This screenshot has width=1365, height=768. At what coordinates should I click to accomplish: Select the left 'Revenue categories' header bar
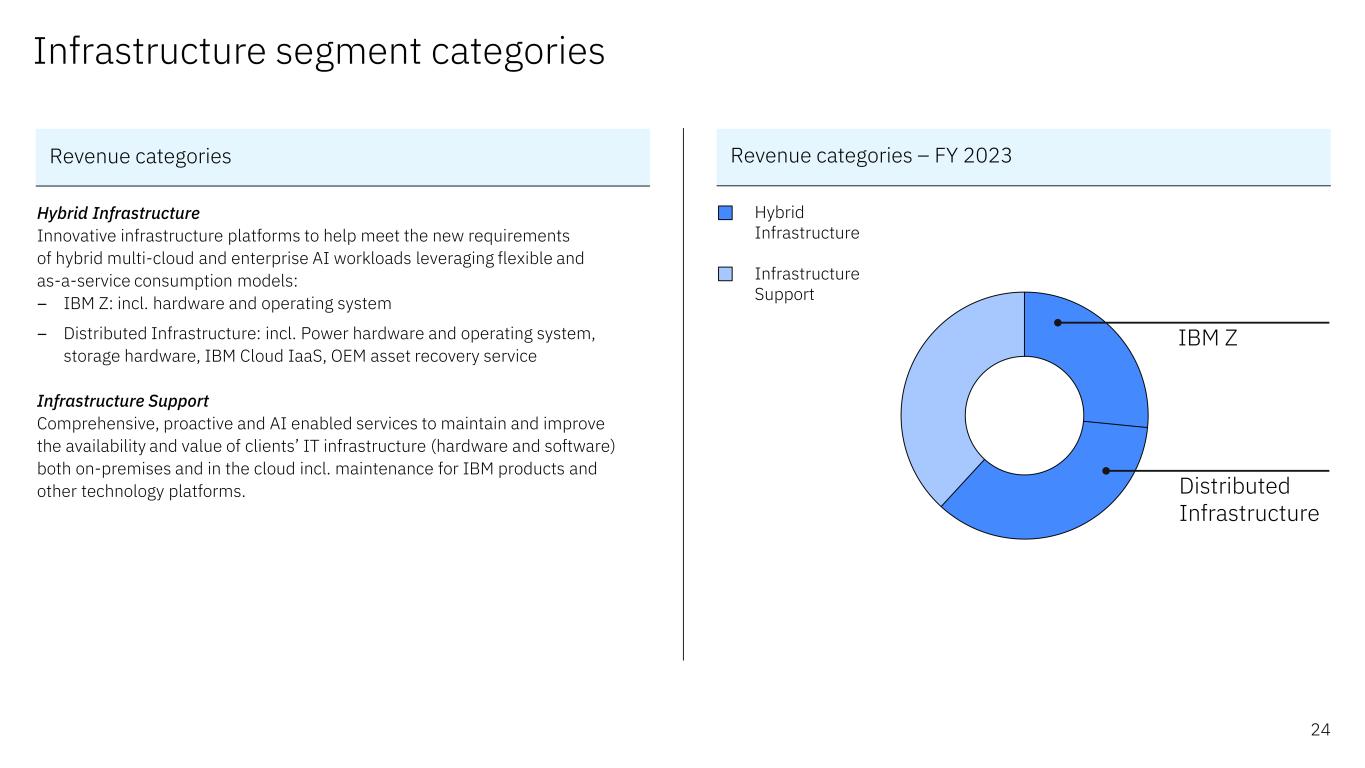342,157
